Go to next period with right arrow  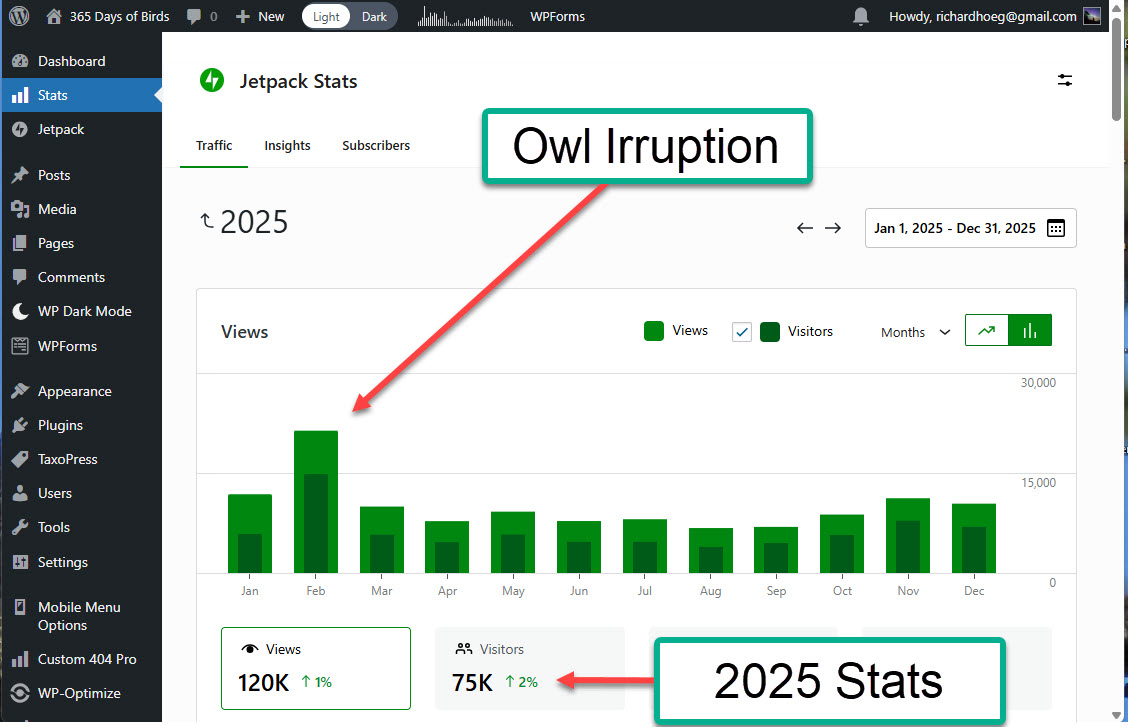coord(833,228)
